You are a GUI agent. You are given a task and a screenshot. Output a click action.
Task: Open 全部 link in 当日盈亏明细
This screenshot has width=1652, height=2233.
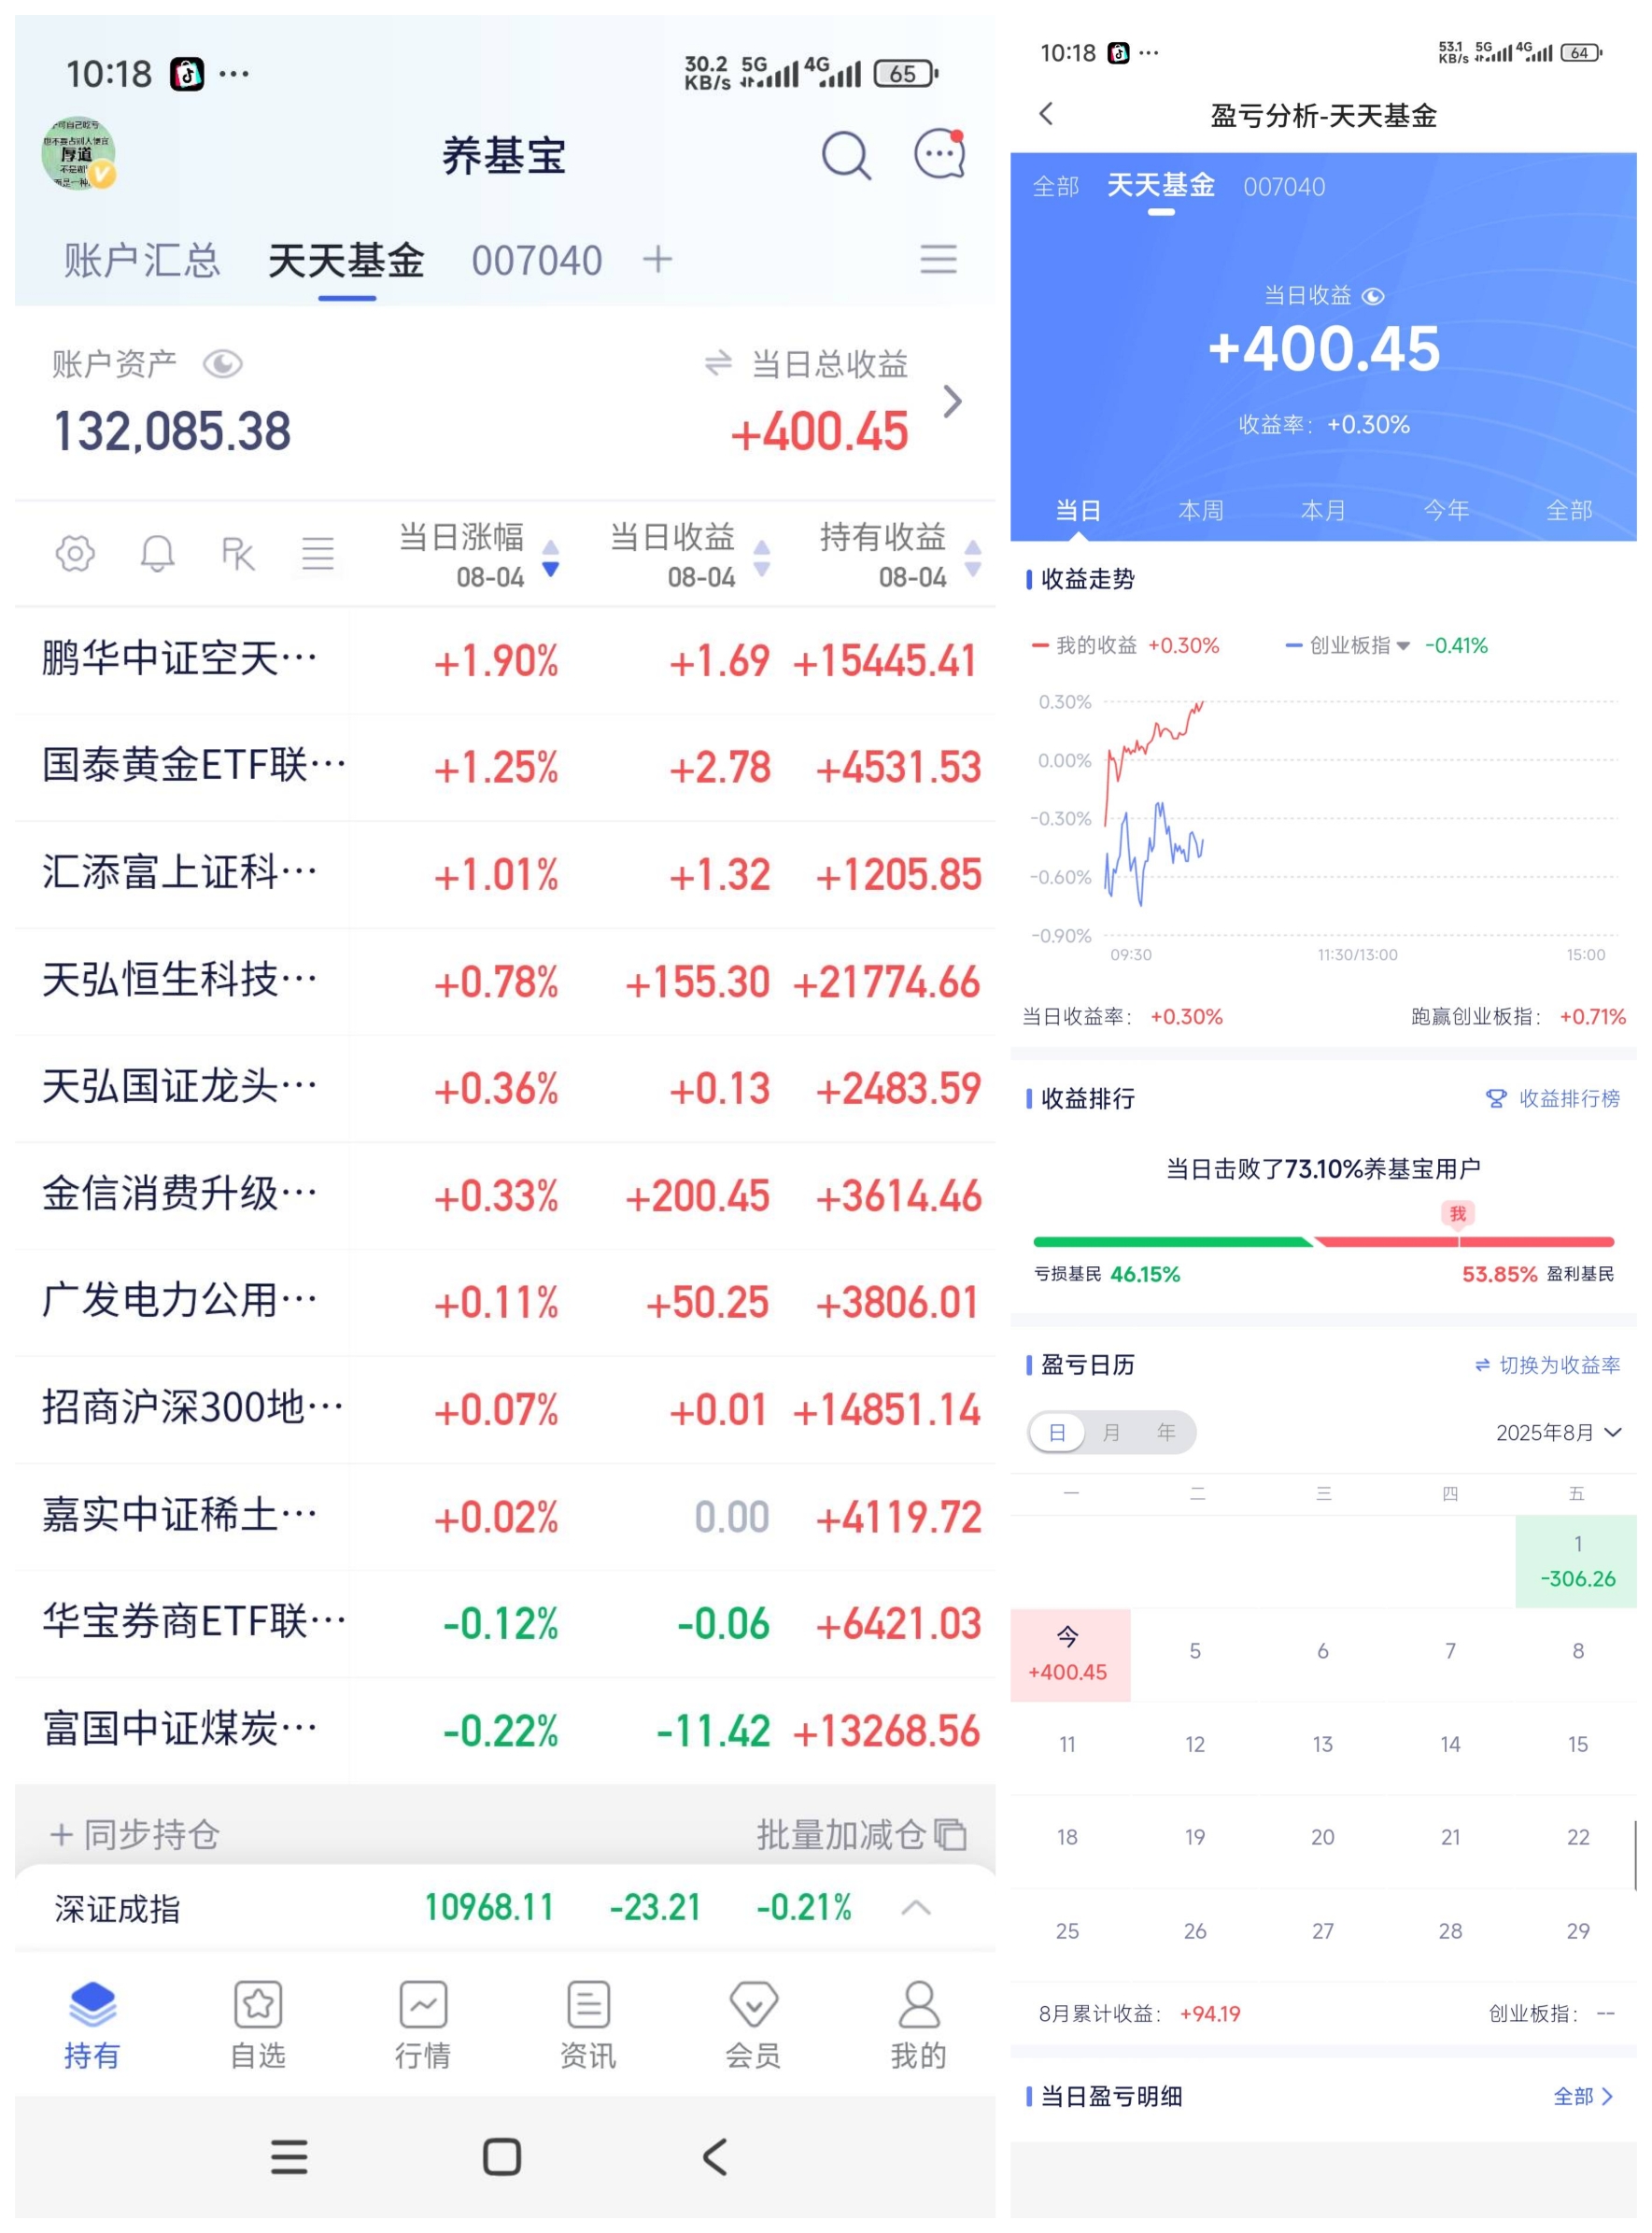[x=1583, y=2096]
